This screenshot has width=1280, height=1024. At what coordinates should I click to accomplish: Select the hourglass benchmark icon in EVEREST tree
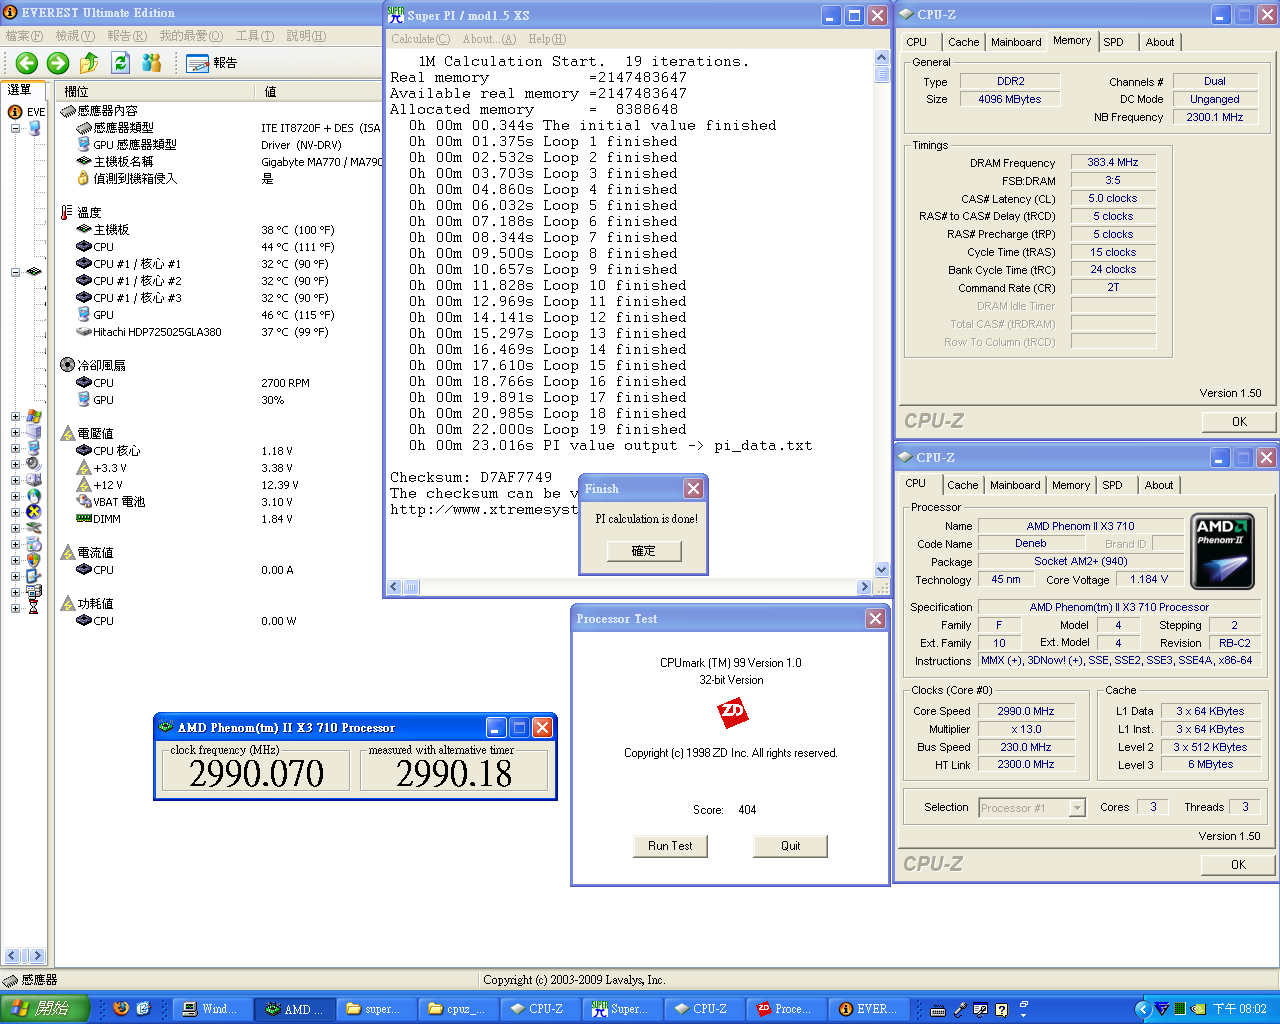[x=34, y=607]
